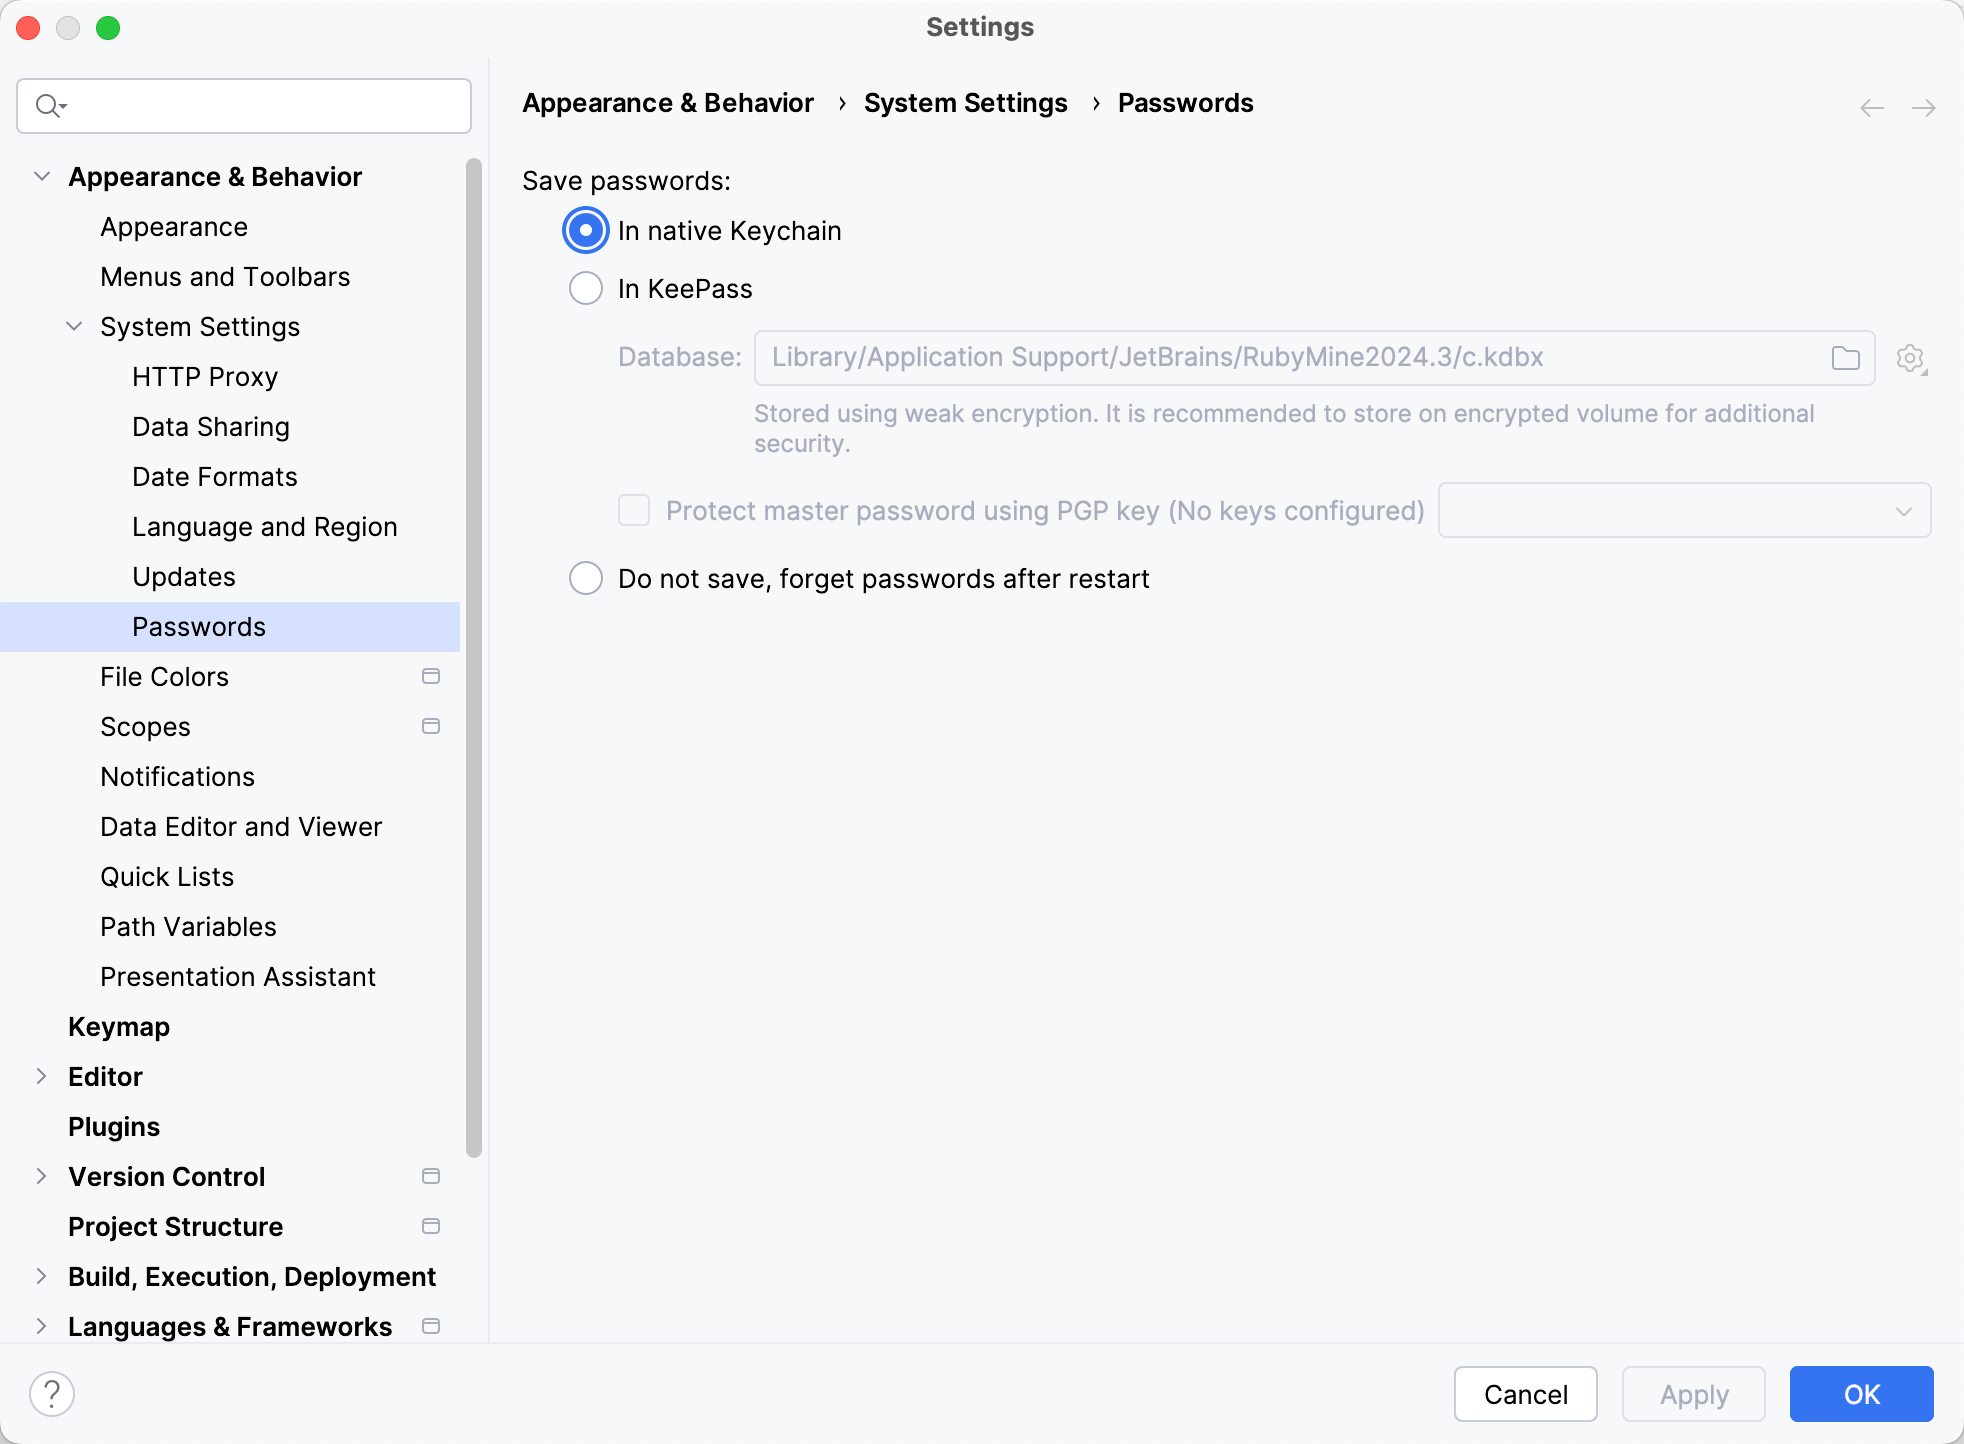Click the back navigation arrow
This screenshot has height=1444, width=1964.
coord(1872,107)
